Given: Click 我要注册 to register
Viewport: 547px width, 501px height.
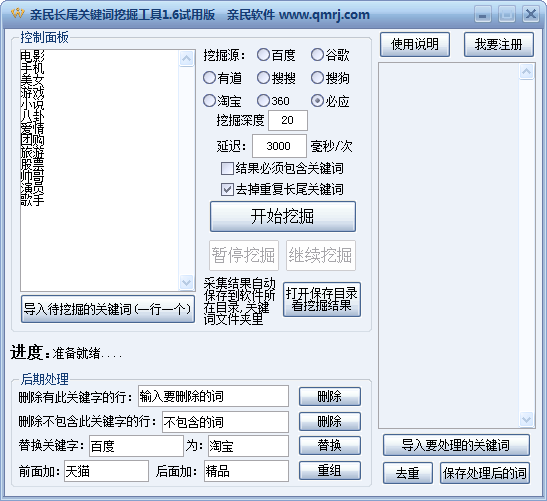Looking at the screenshot, I should click(x=499, y=44).
